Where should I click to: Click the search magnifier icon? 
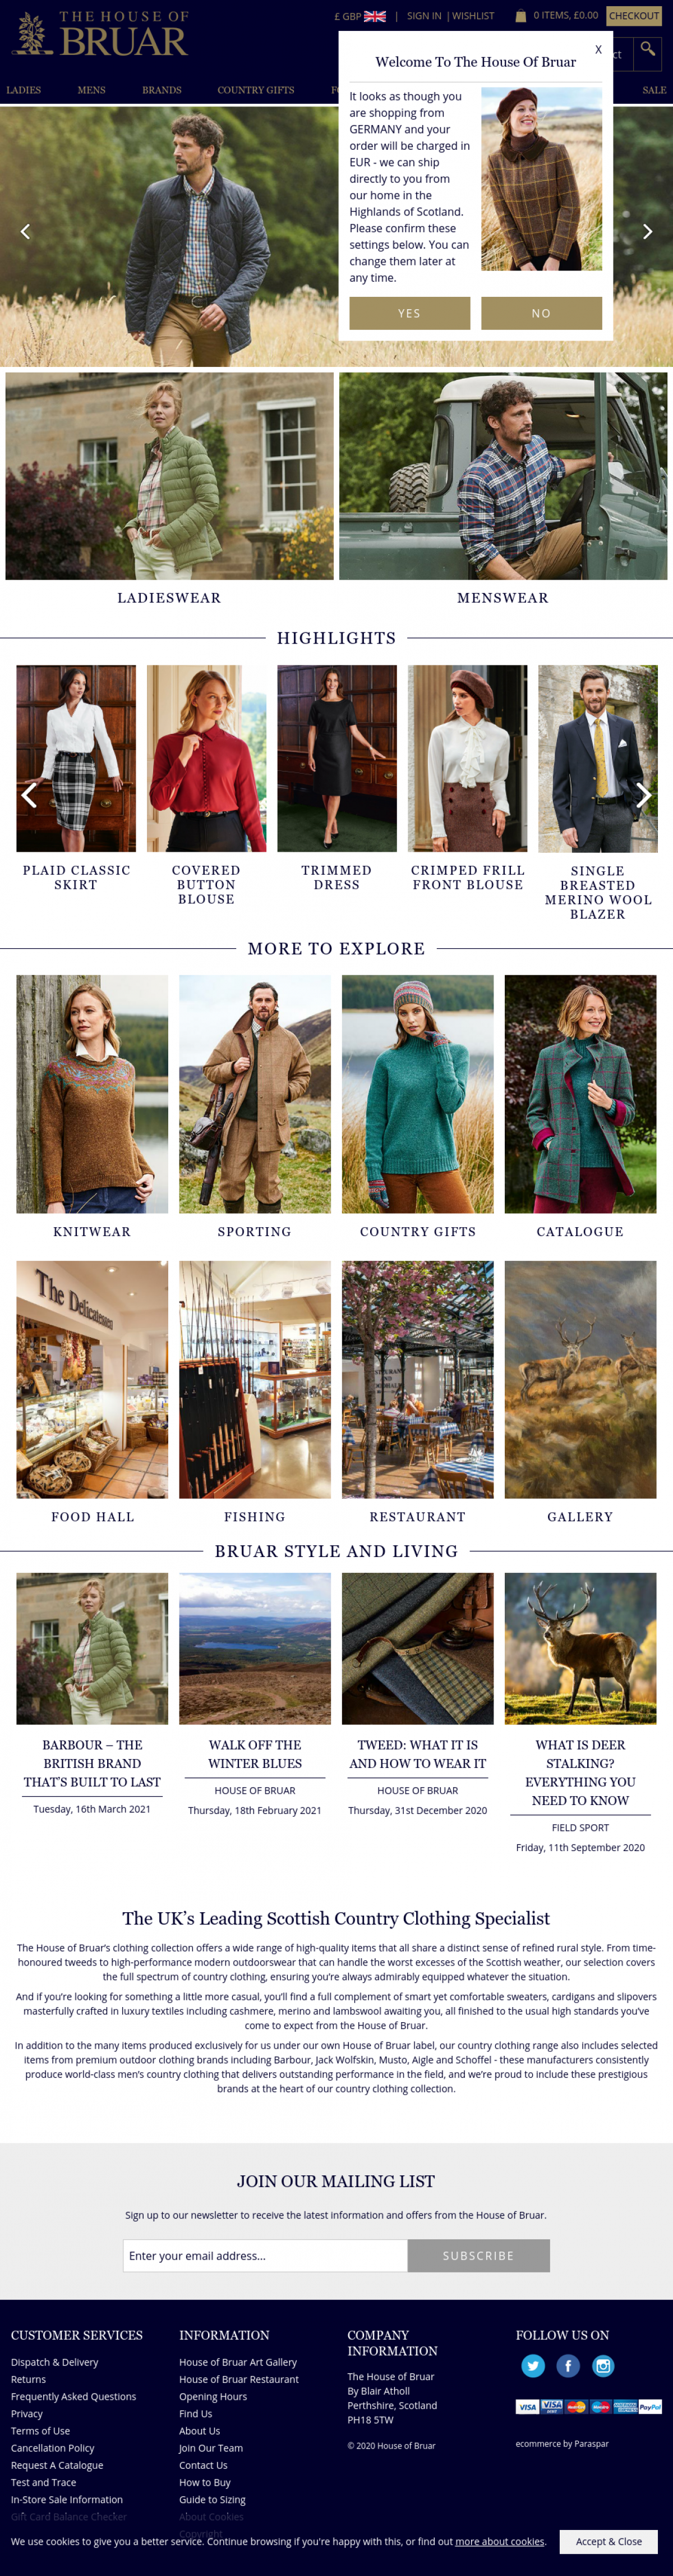point(647,50)
